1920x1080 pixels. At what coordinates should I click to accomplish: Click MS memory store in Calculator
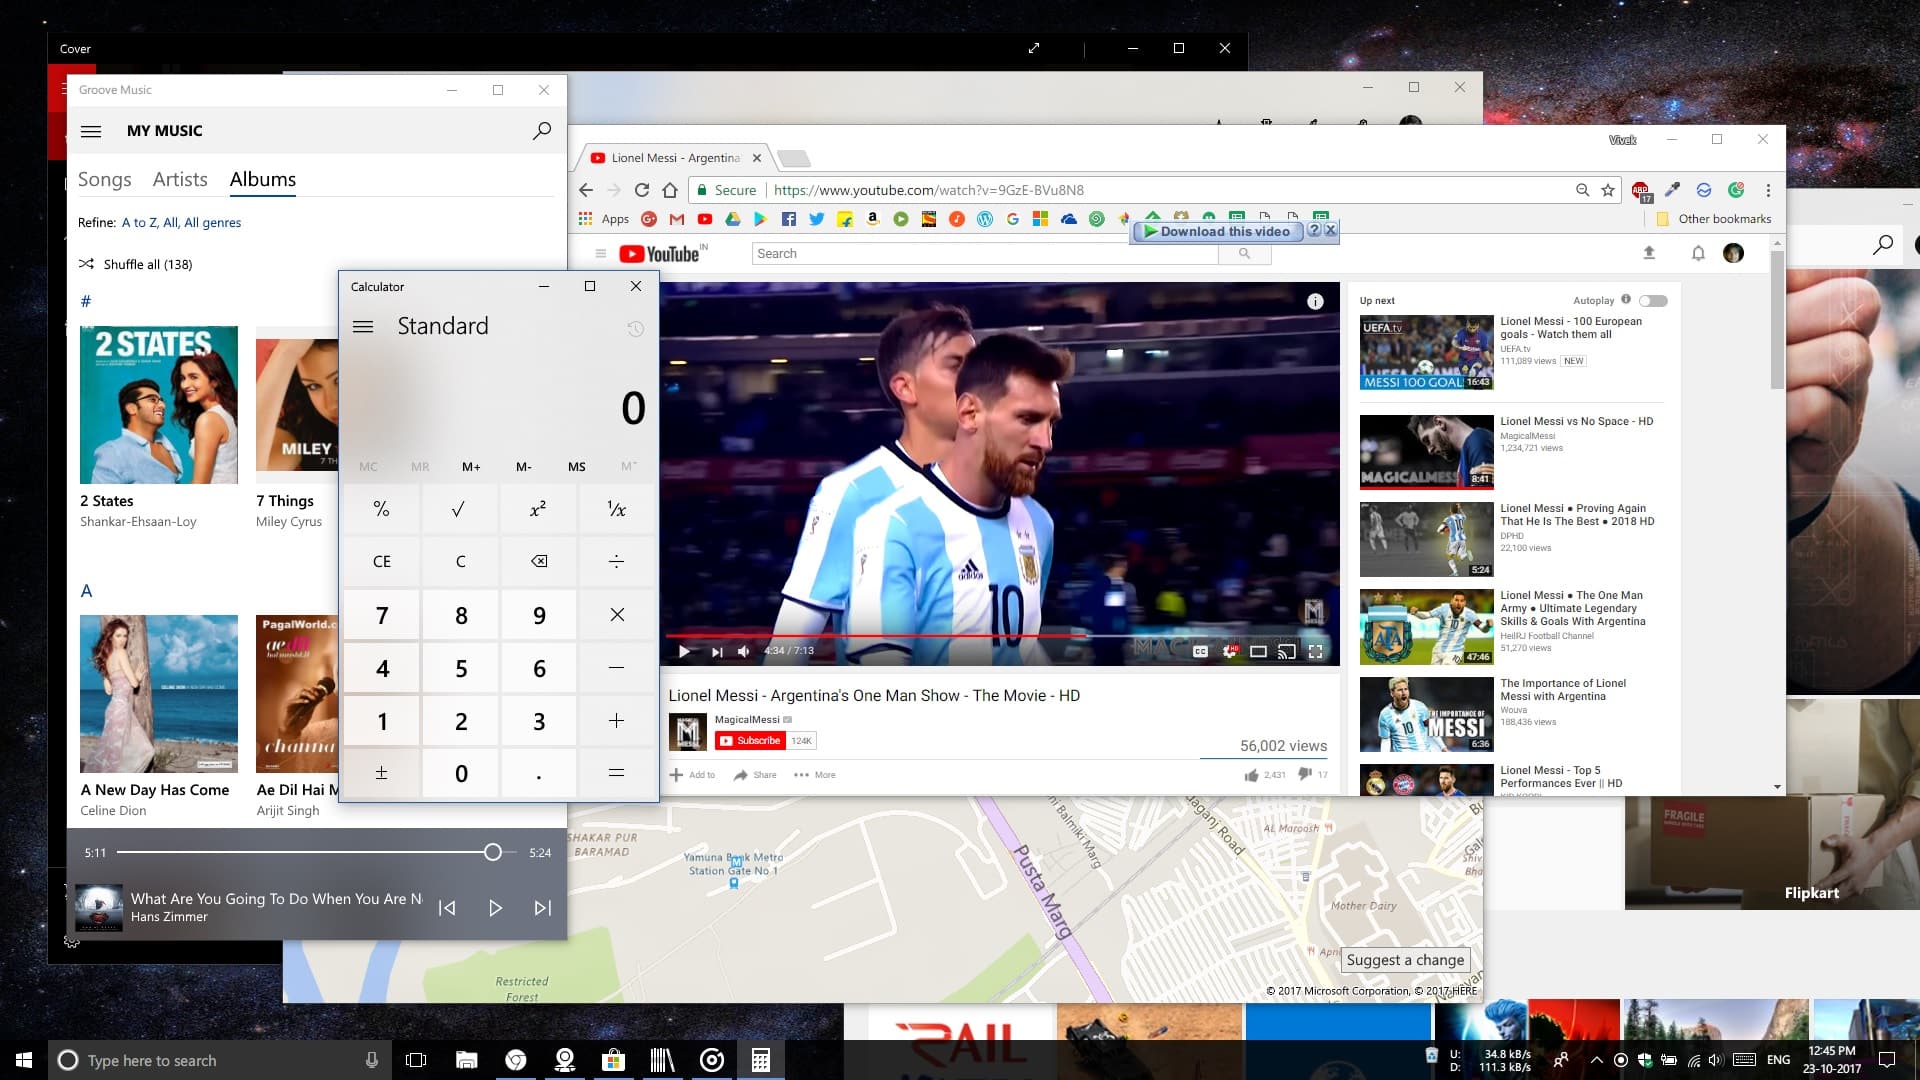pyautogui.click(x=577, y=467)
